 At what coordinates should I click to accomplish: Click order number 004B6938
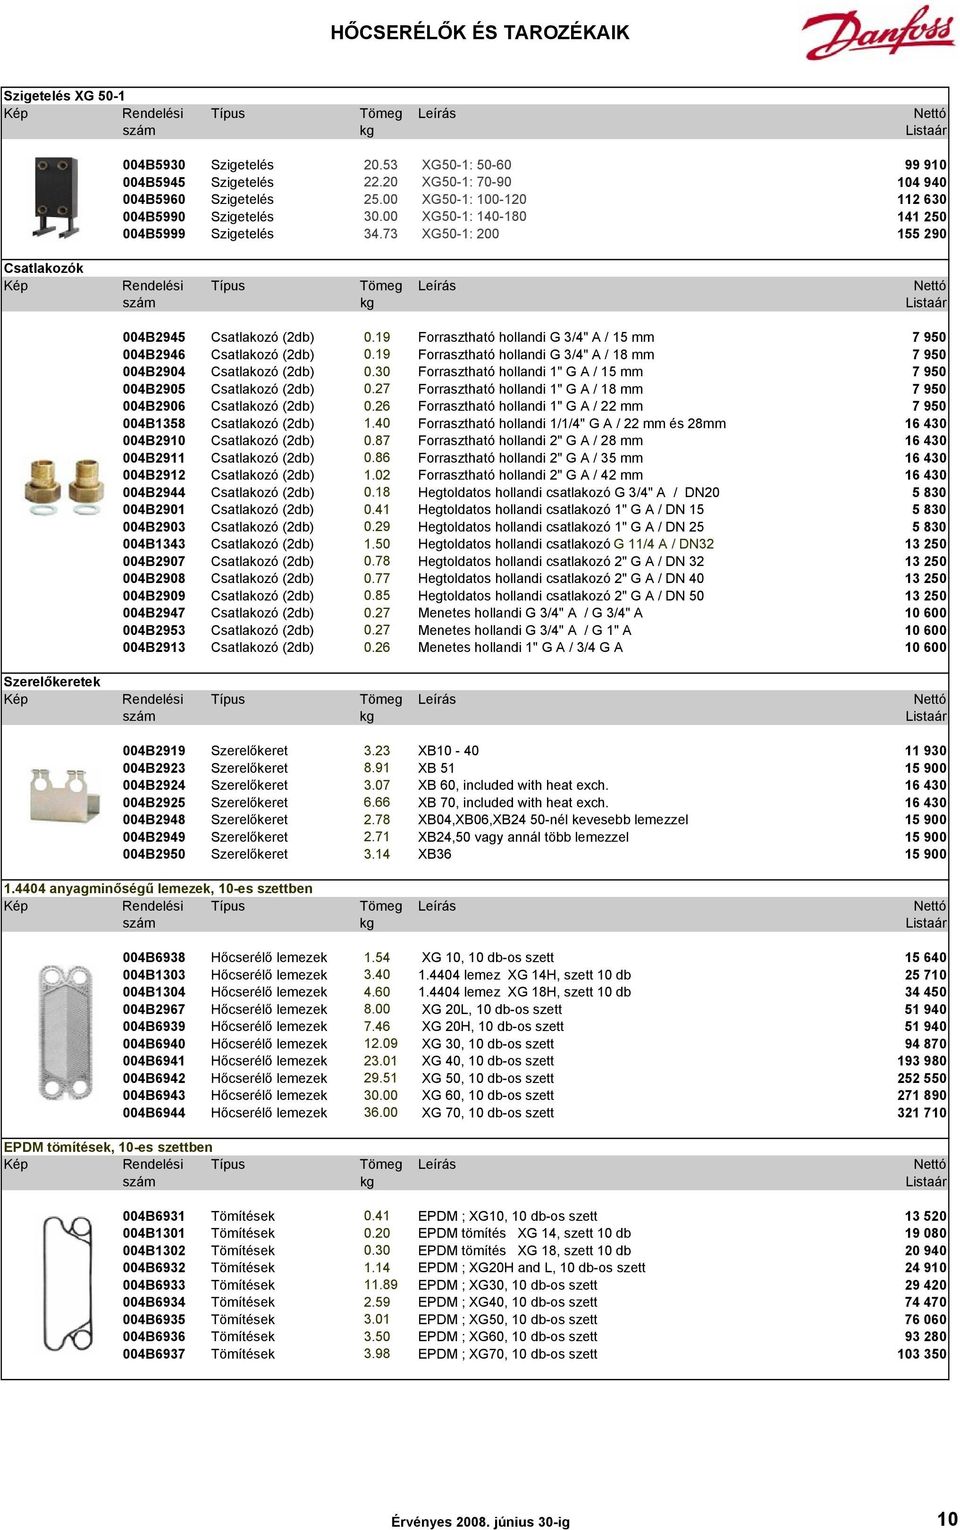(x=154, y=958)
